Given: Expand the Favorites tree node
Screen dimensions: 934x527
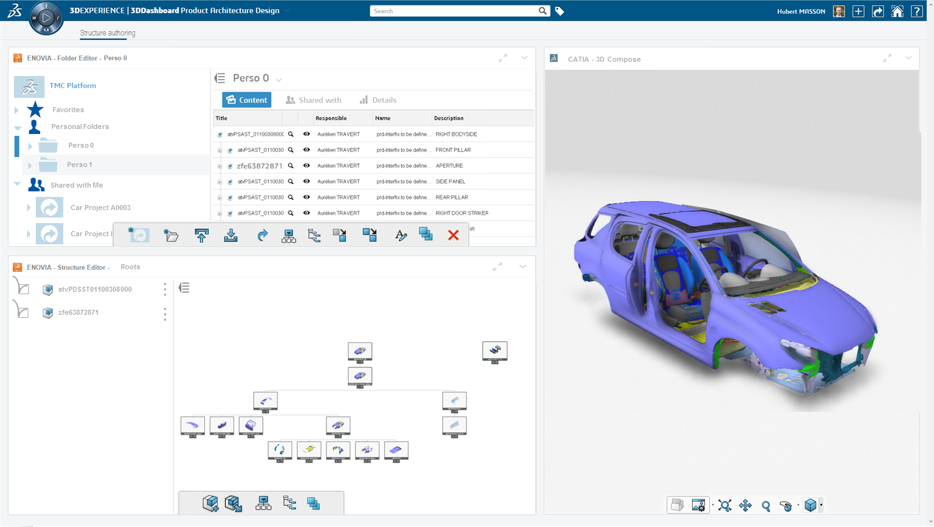Looking at the screenshot, I should point(17,110).
